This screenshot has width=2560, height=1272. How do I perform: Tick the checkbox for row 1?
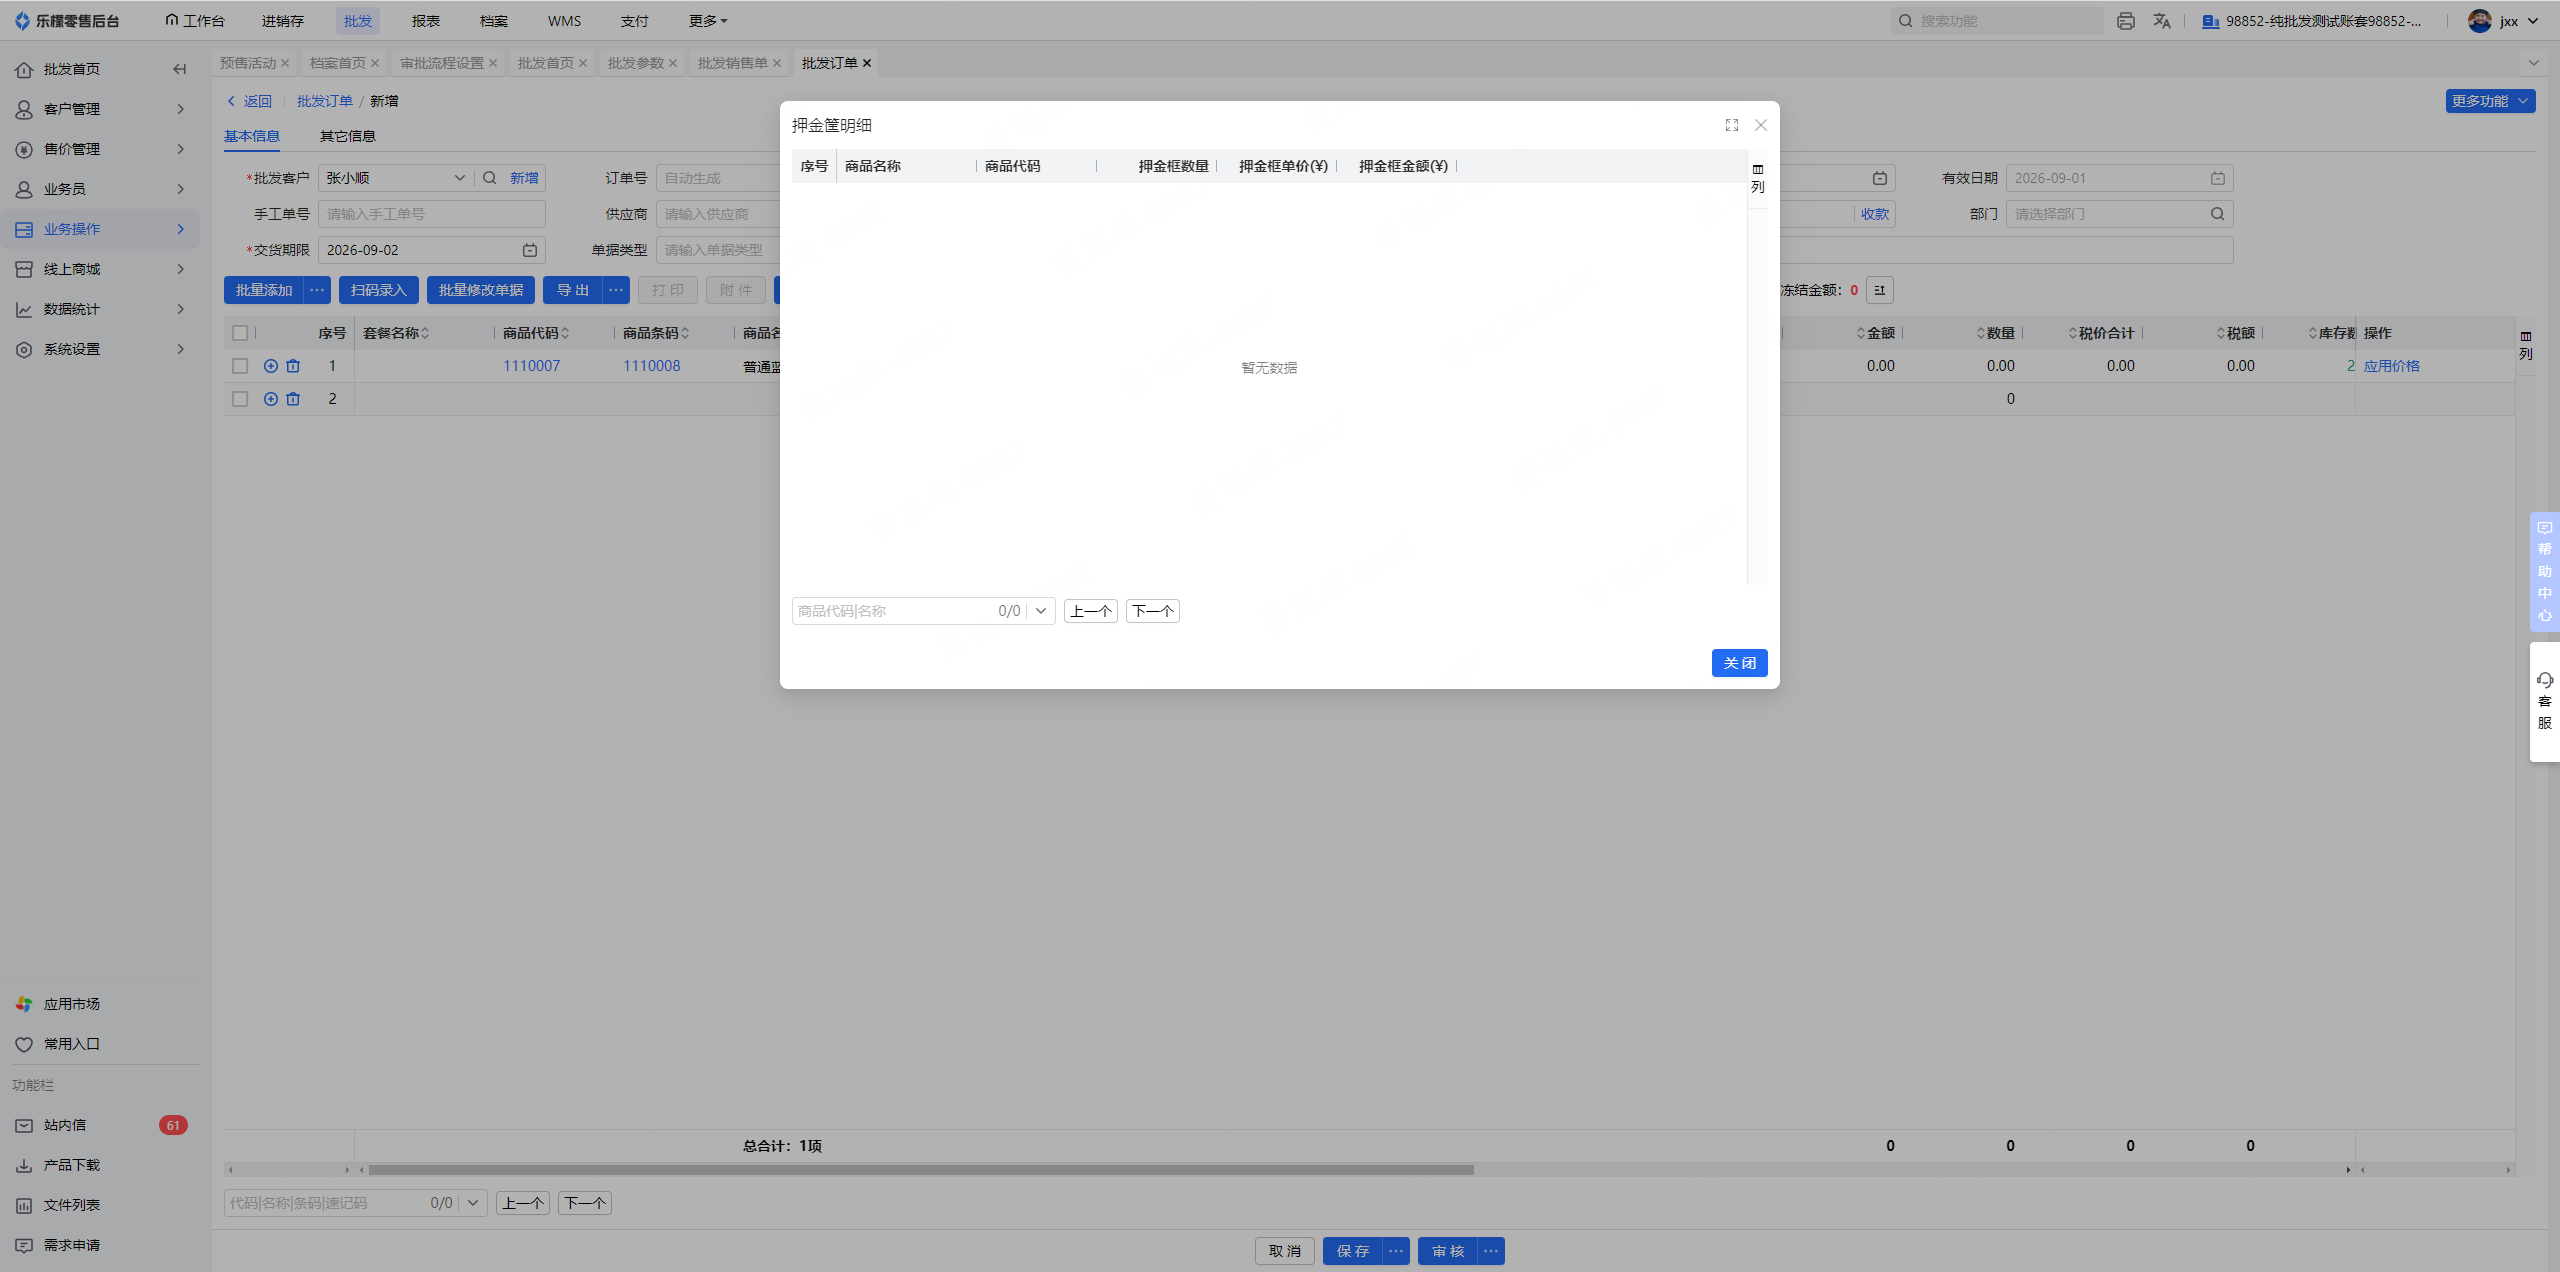point(240,366)
